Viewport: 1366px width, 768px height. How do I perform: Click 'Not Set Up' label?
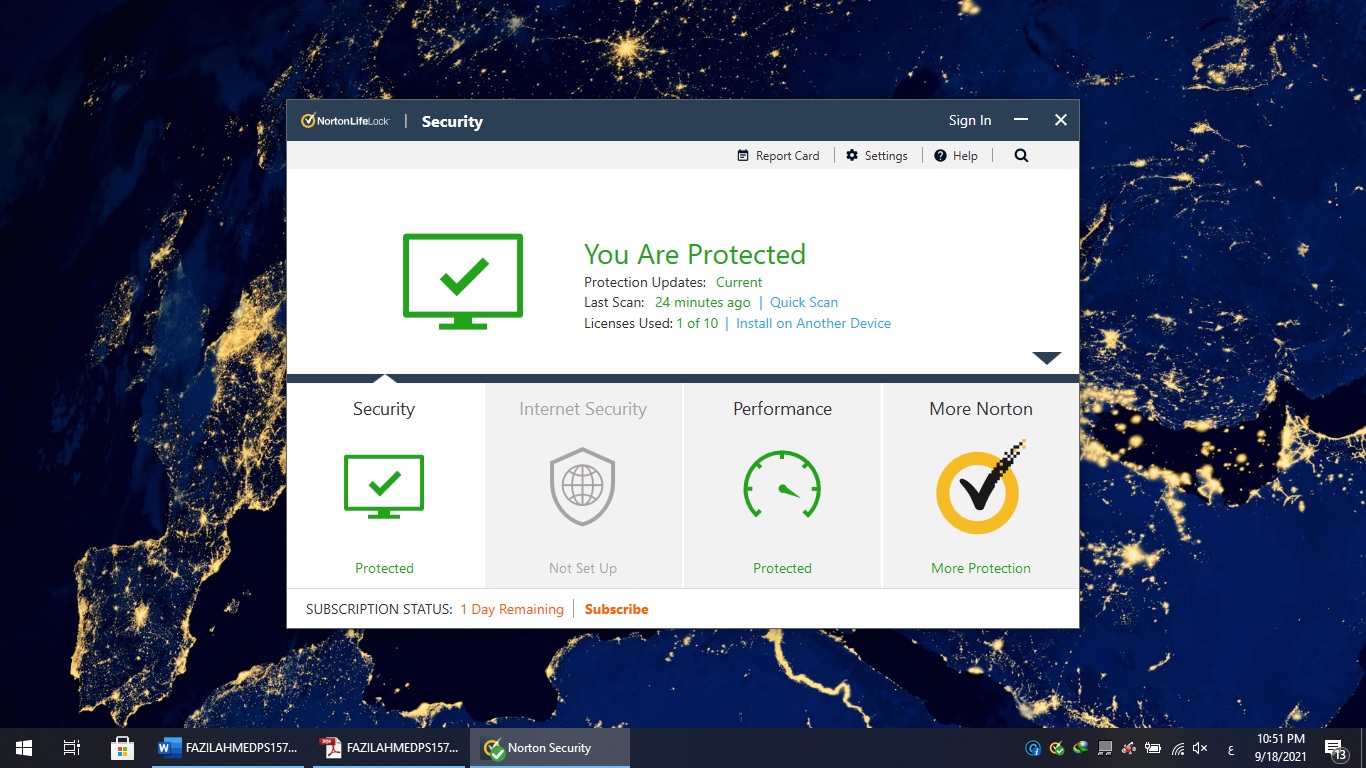(583, 568)
